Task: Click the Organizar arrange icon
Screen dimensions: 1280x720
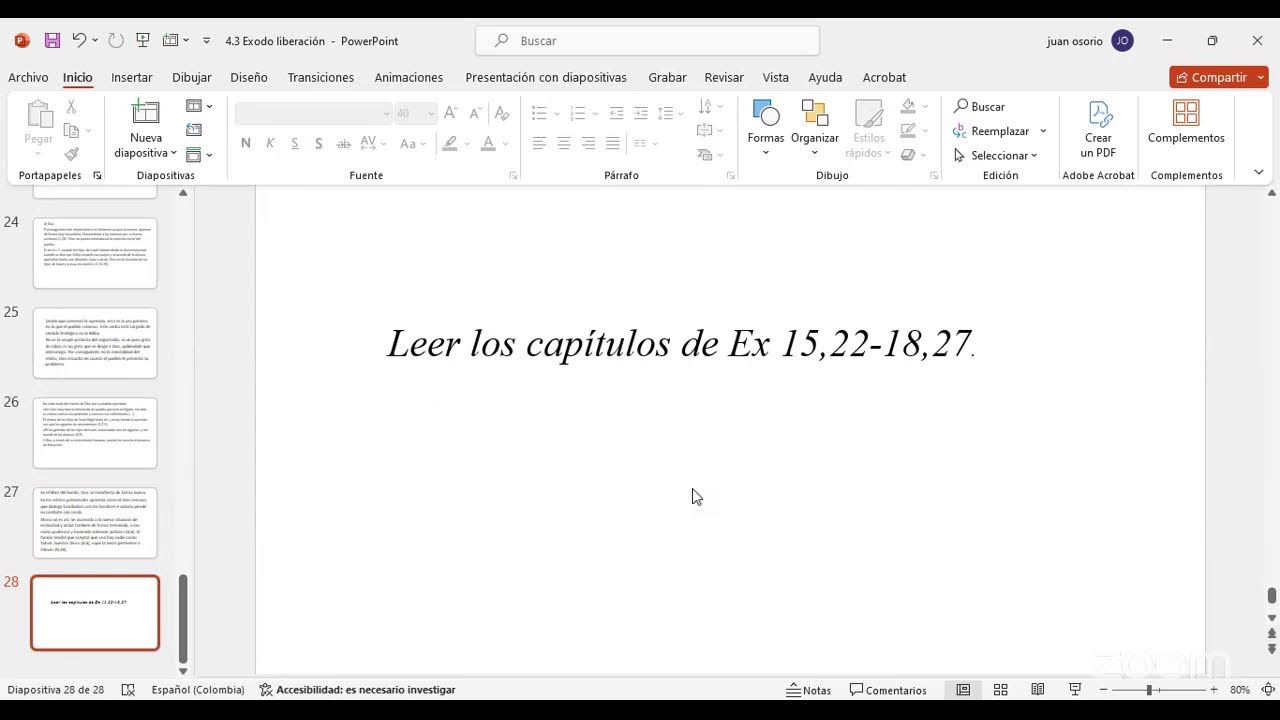Action: [815, 128]
